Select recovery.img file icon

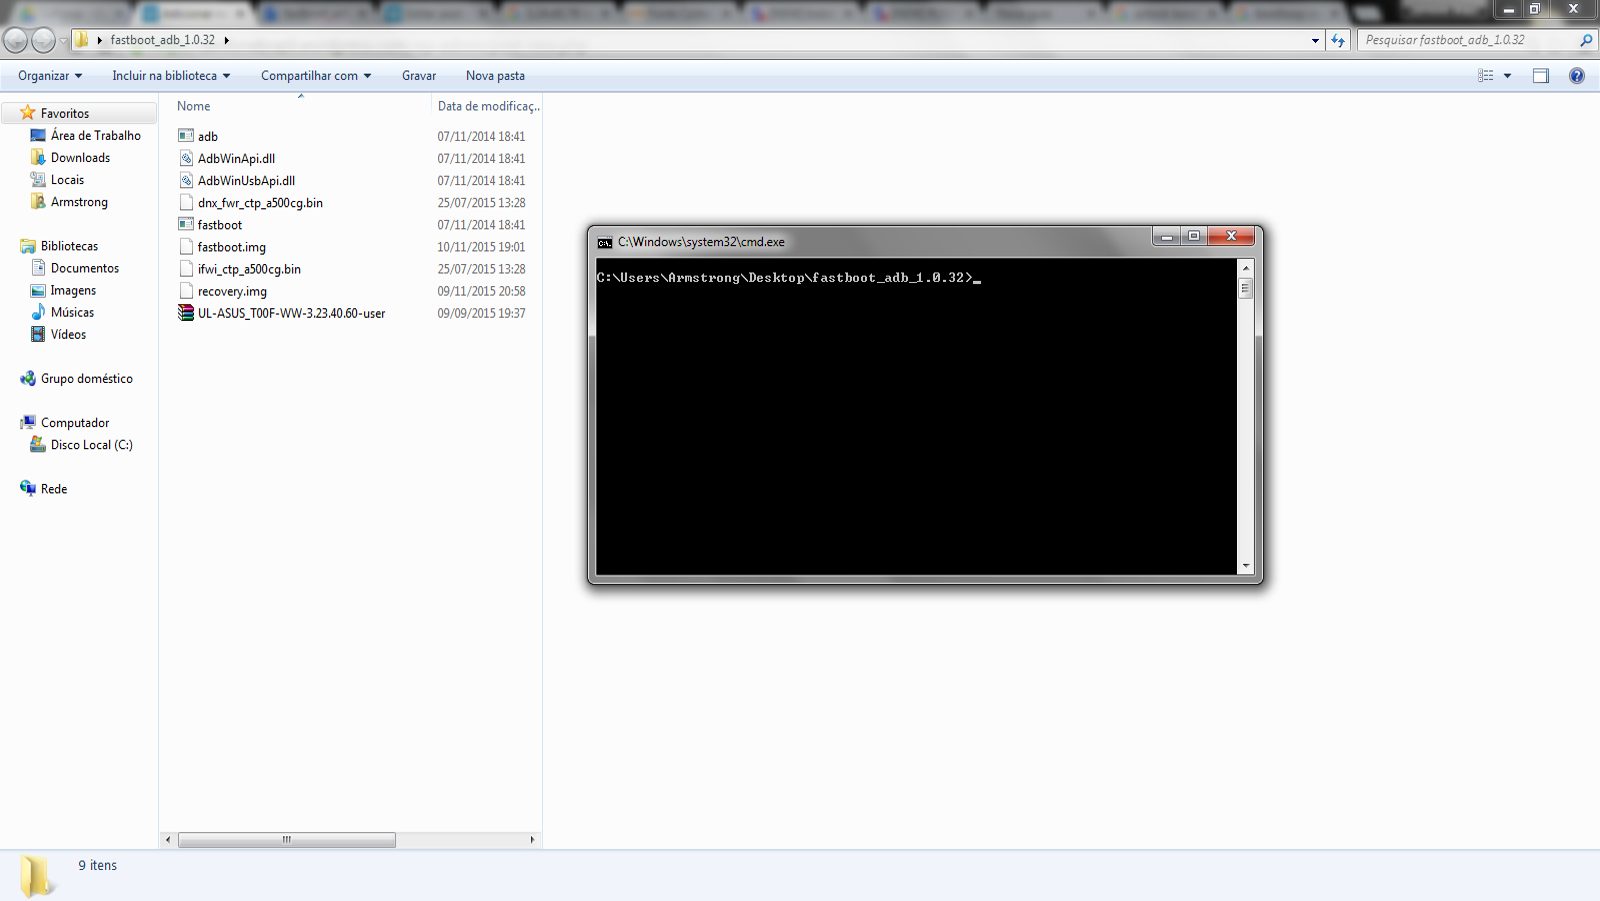(186, 291)
